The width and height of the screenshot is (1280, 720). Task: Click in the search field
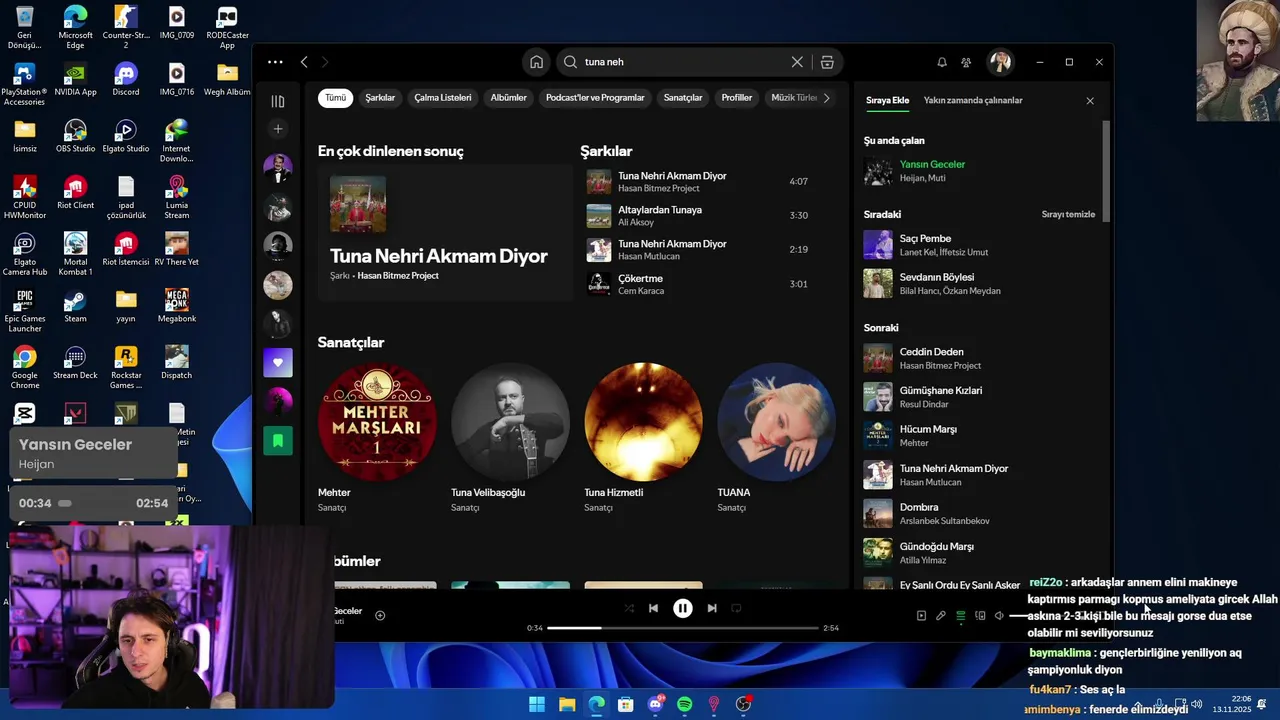coord(685,62)
